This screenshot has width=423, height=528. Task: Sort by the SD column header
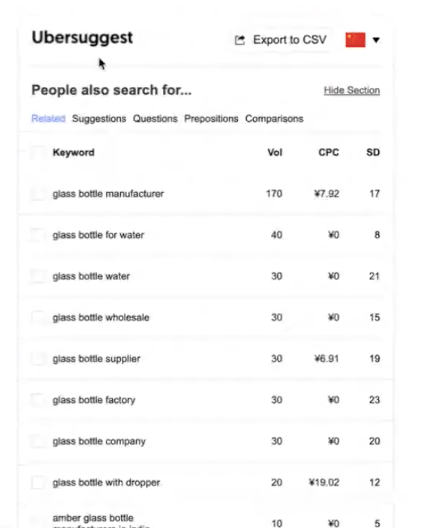tap(373, 153)
